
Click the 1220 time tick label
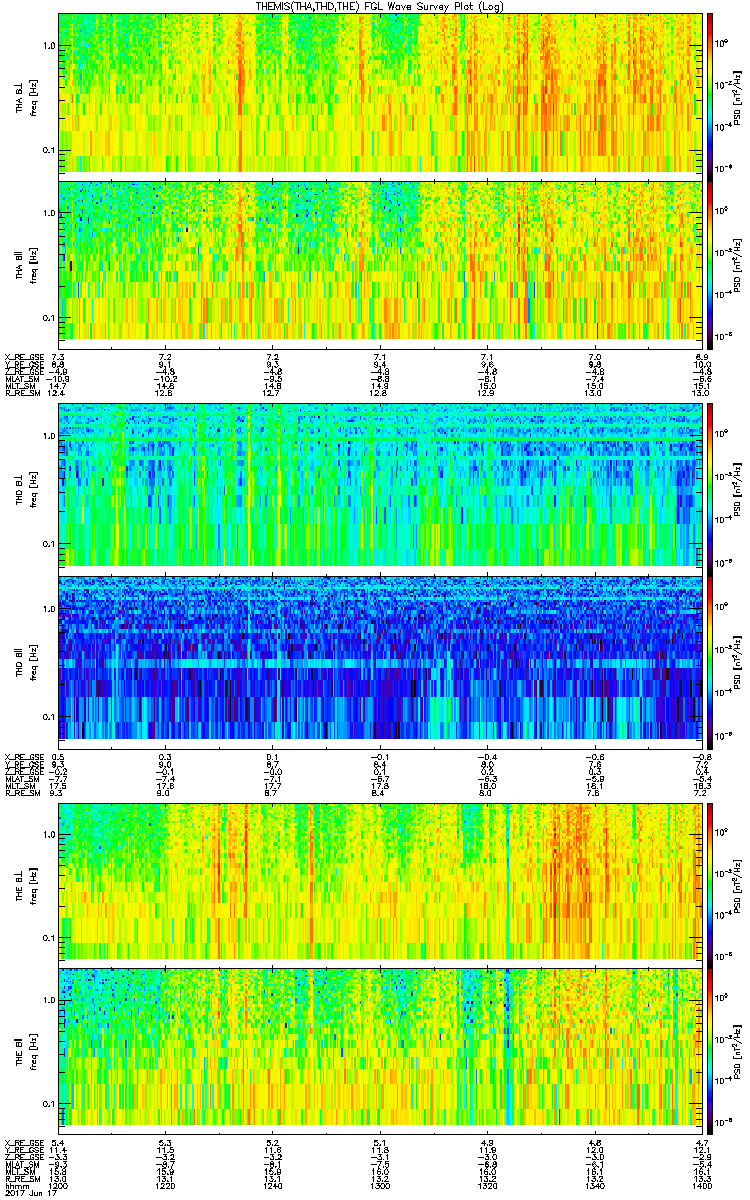(x=166, y=1187)
